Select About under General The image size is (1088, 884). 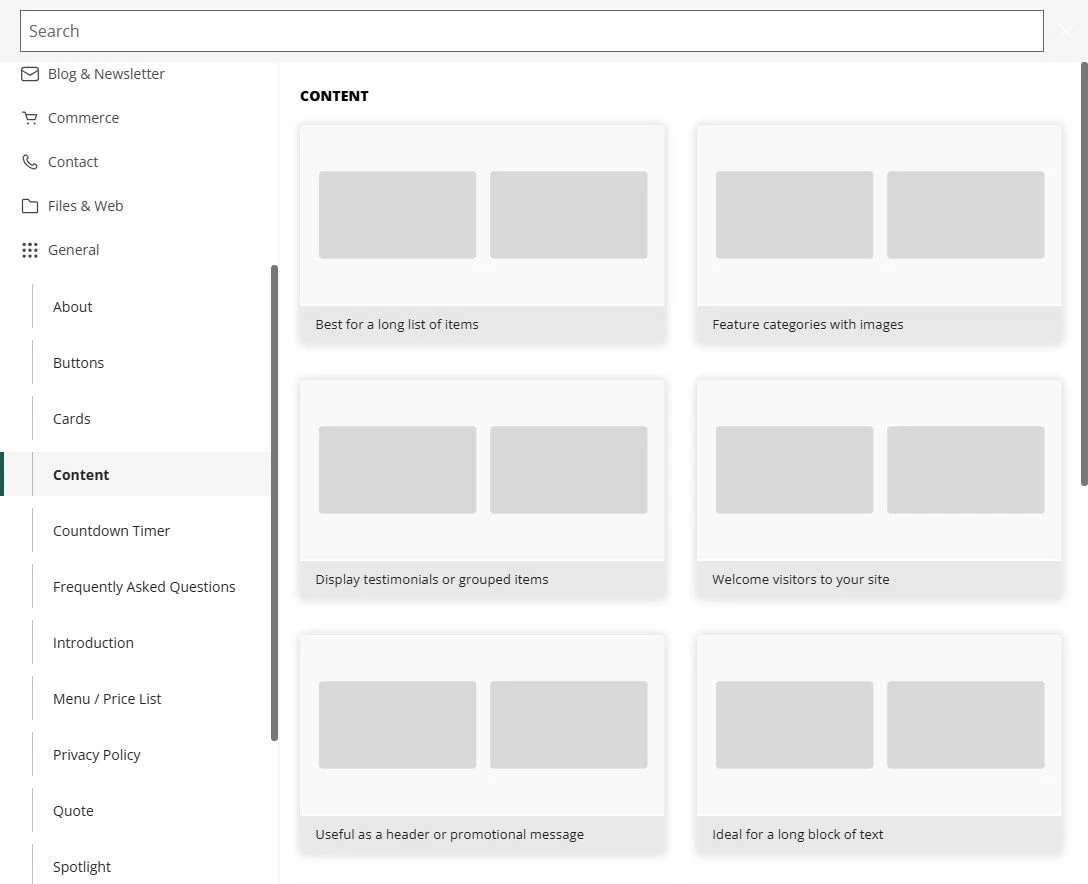pos(72,307)
